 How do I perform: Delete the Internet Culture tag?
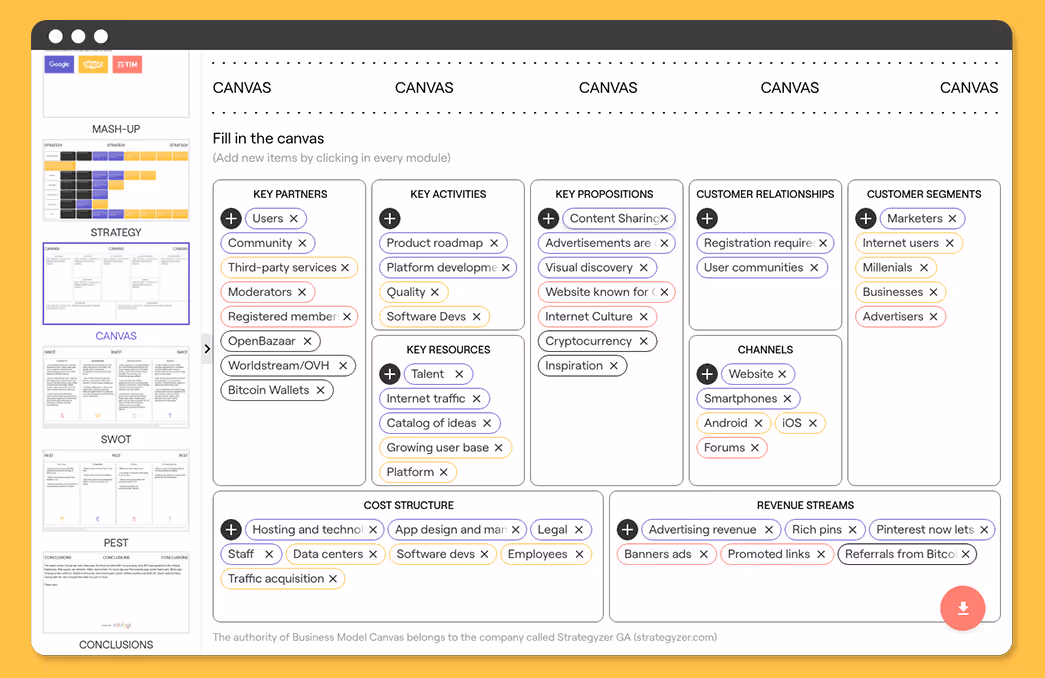pos(644,317)
